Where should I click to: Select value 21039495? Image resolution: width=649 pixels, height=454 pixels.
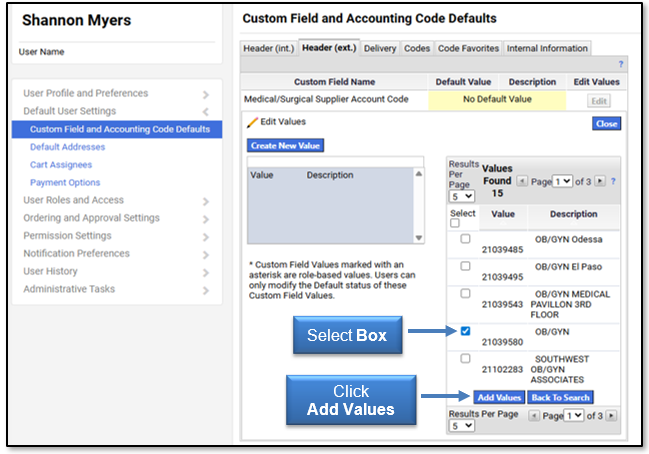tap(502, 277)
